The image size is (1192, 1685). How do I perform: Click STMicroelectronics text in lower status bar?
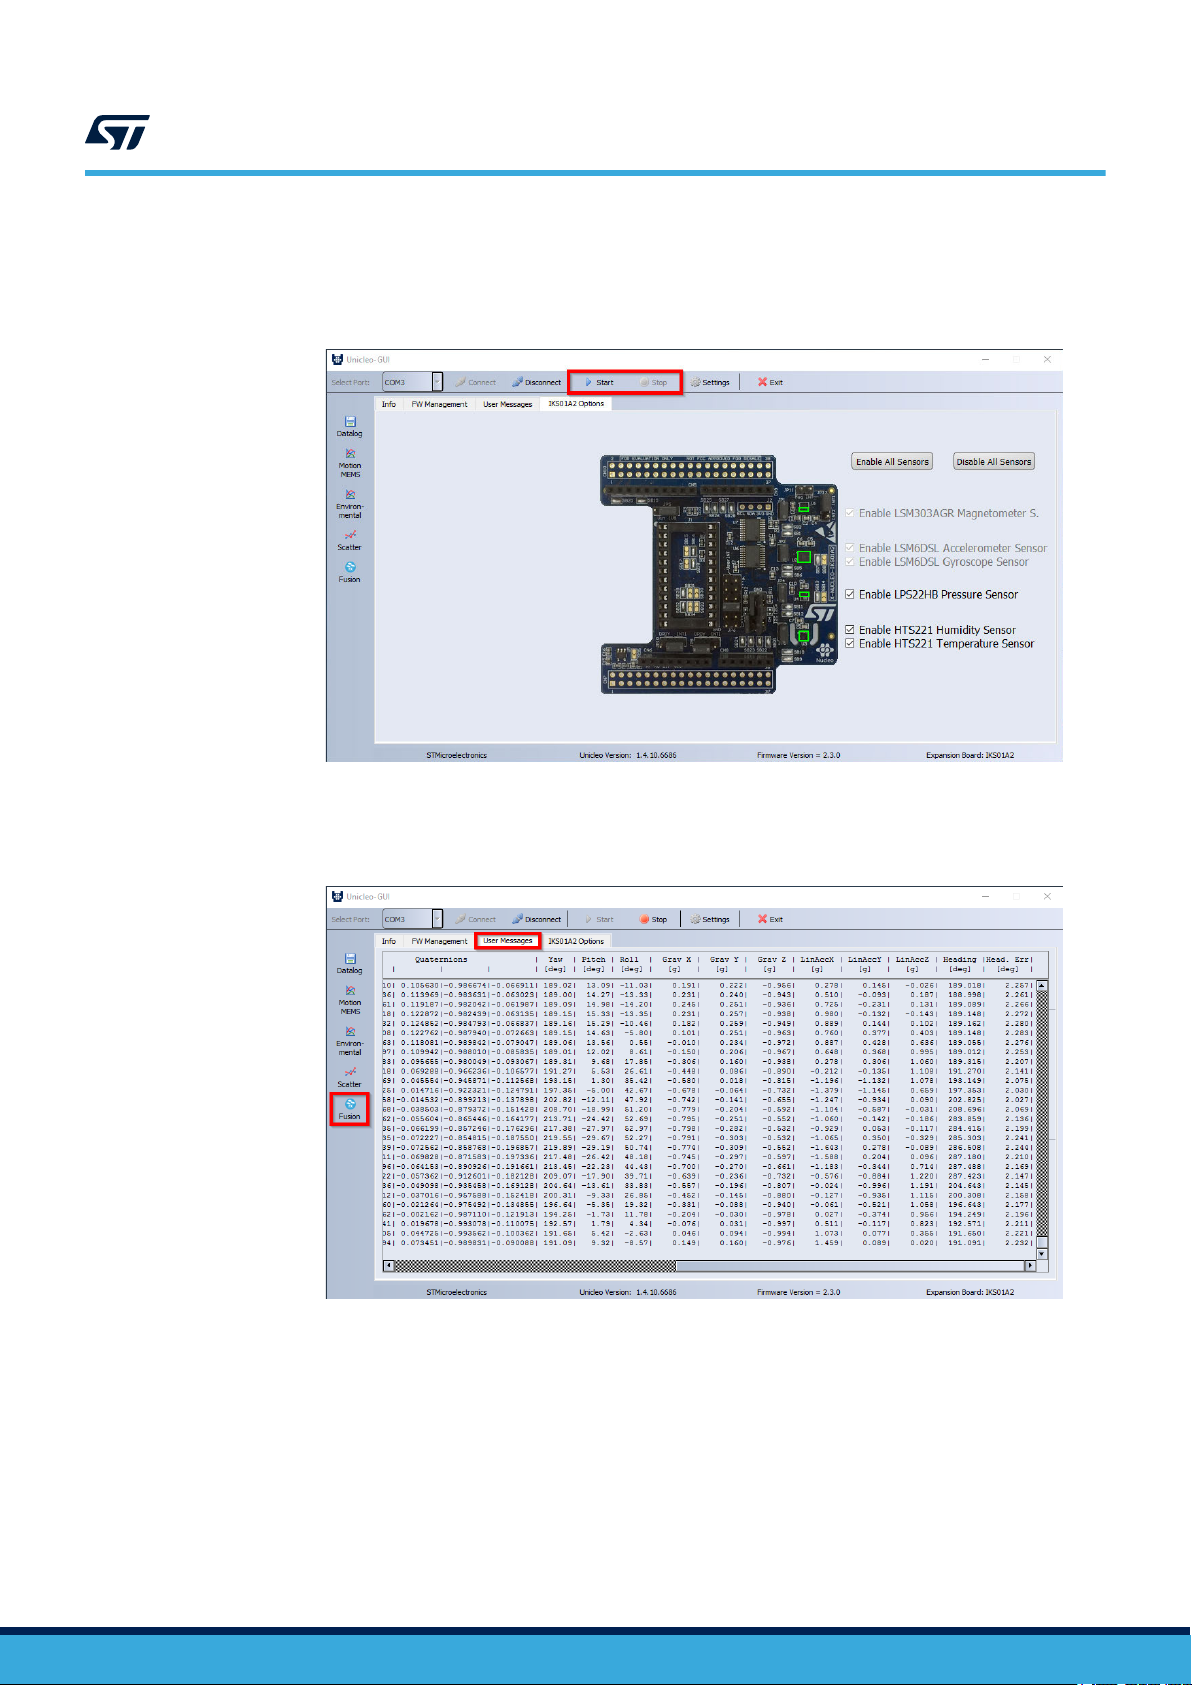pos(456,1292)
